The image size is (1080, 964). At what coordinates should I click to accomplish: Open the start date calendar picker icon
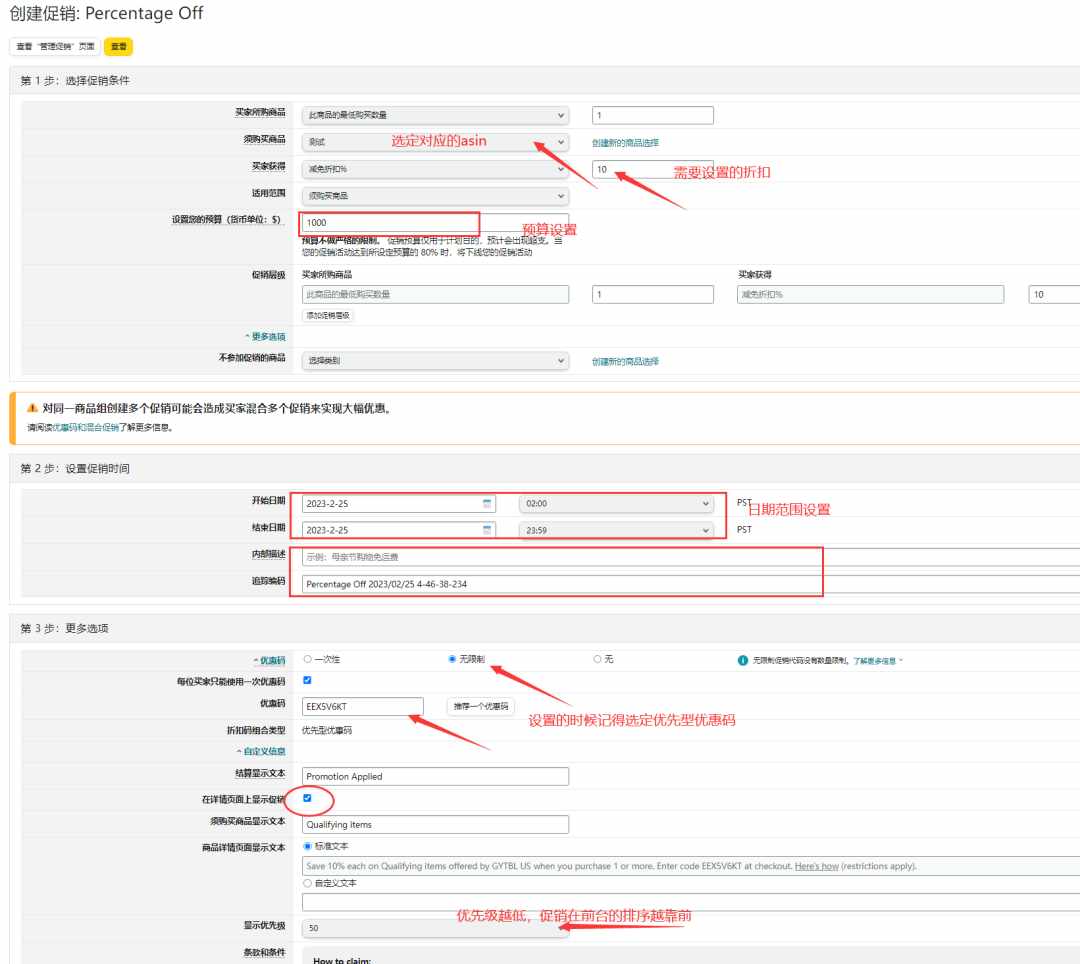(x=487, y=503)
